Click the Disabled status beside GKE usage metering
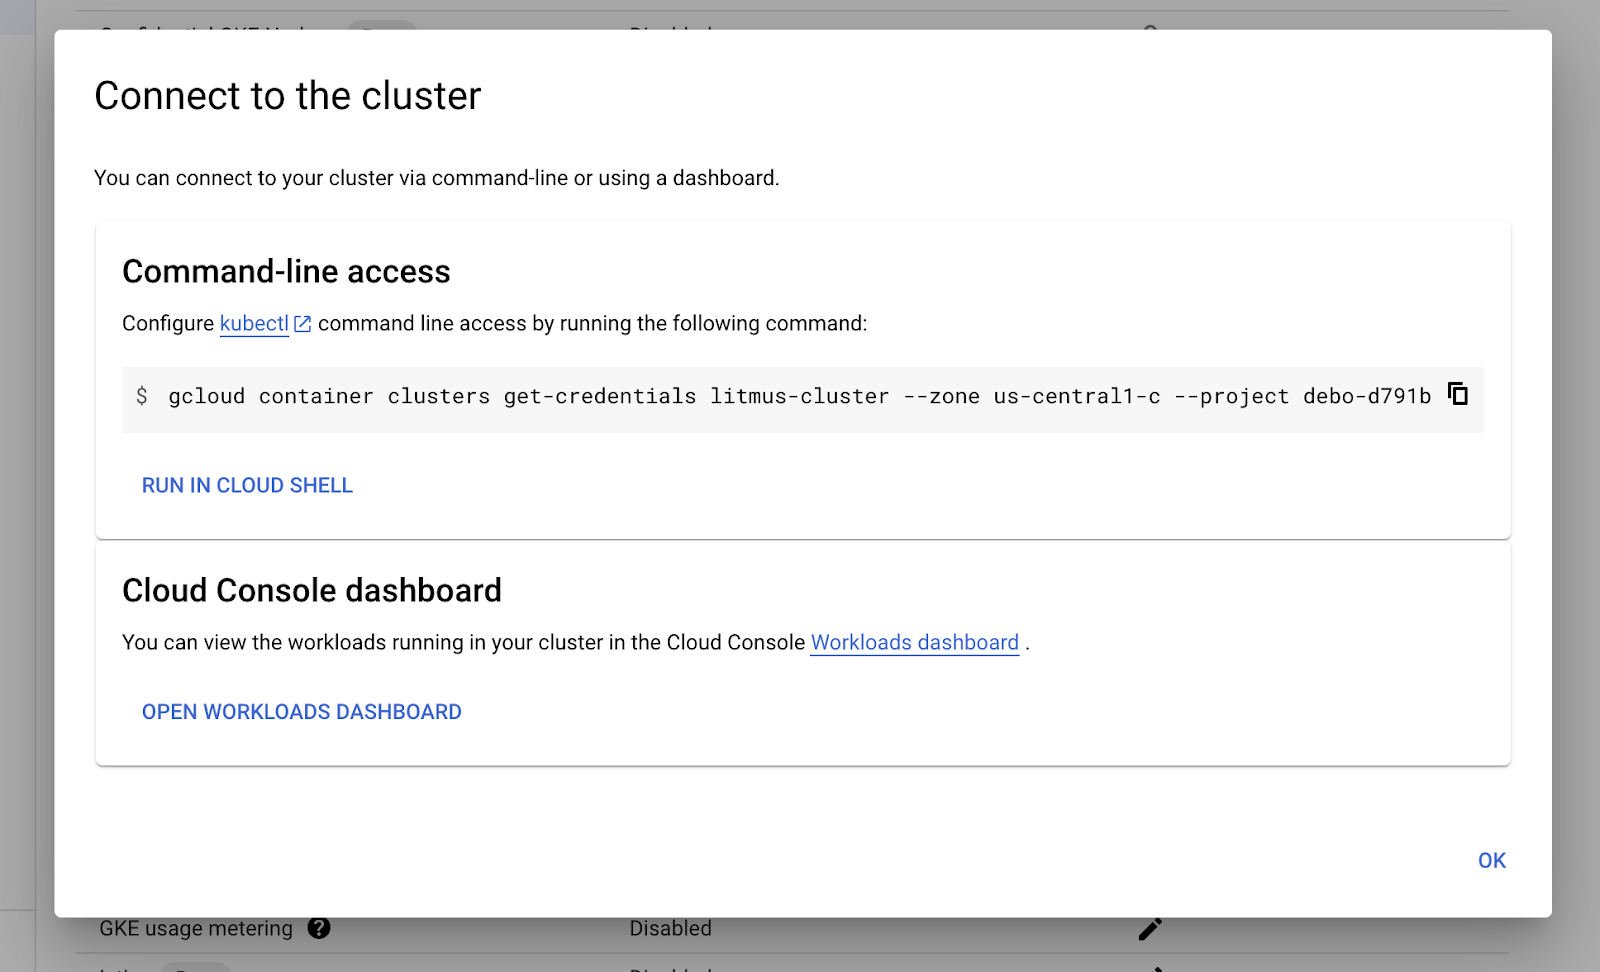 [x=670, y=928]
